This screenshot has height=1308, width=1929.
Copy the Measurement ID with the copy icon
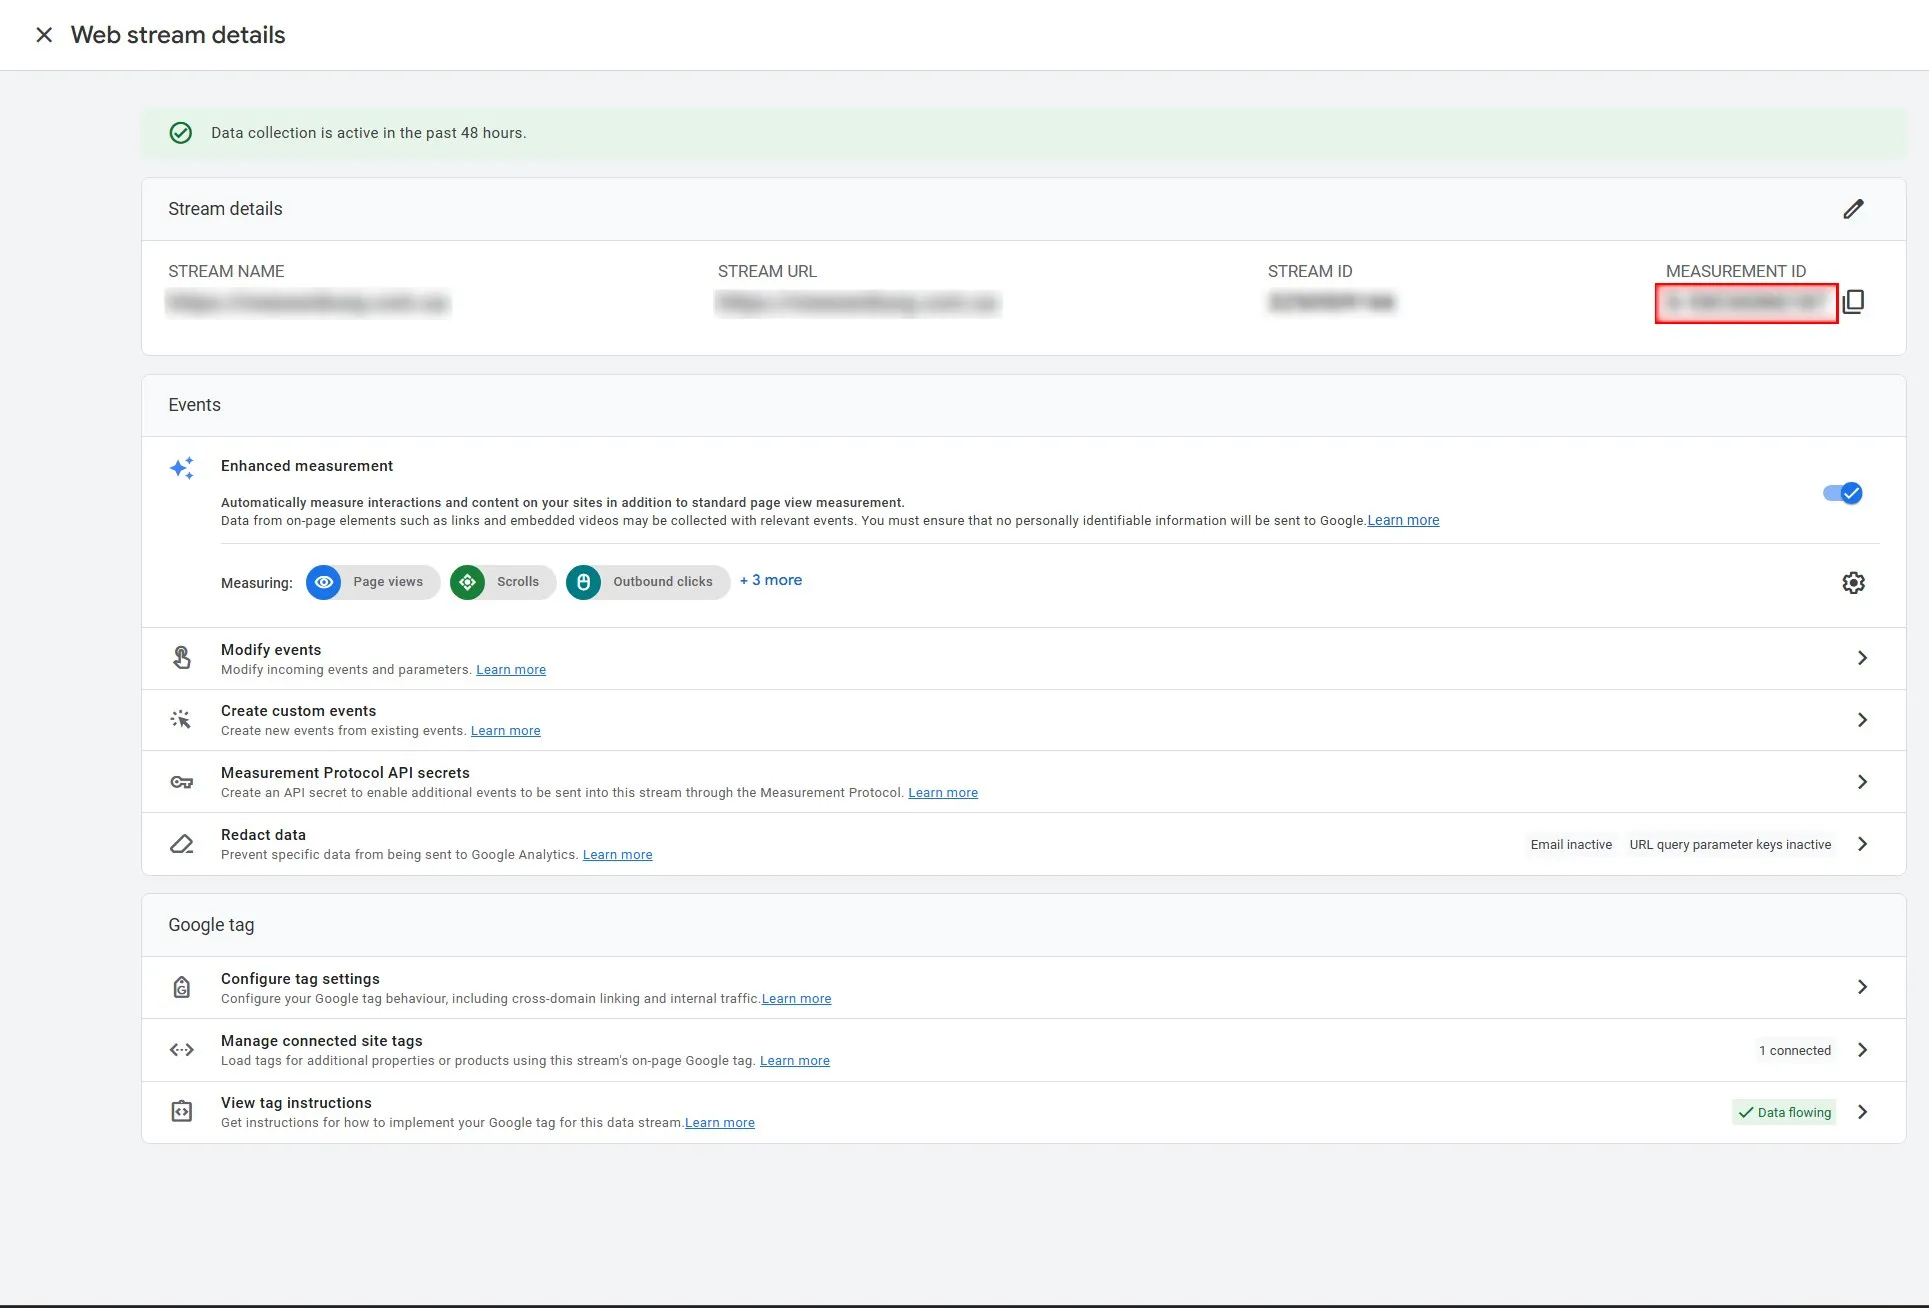[x=1853, y=302]
